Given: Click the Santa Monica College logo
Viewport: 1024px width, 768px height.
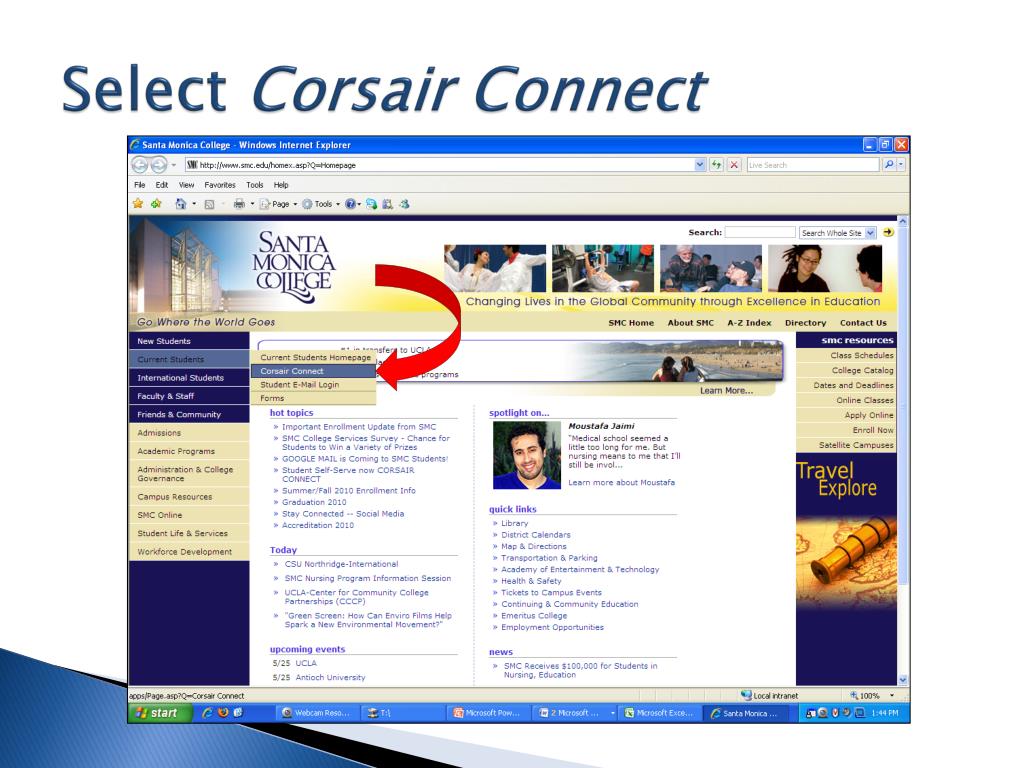Looking at the screenshot, I should click(x=293, y=267).
